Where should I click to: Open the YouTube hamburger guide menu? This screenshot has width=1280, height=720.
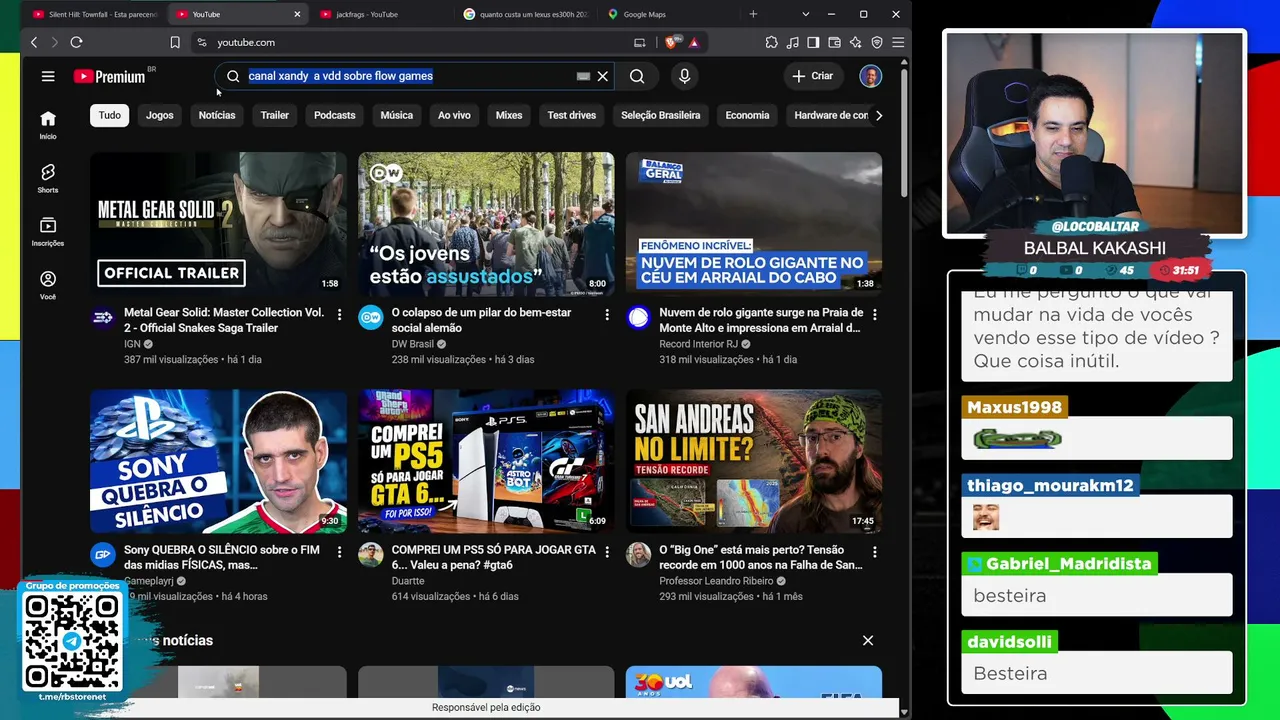point(48,76)
